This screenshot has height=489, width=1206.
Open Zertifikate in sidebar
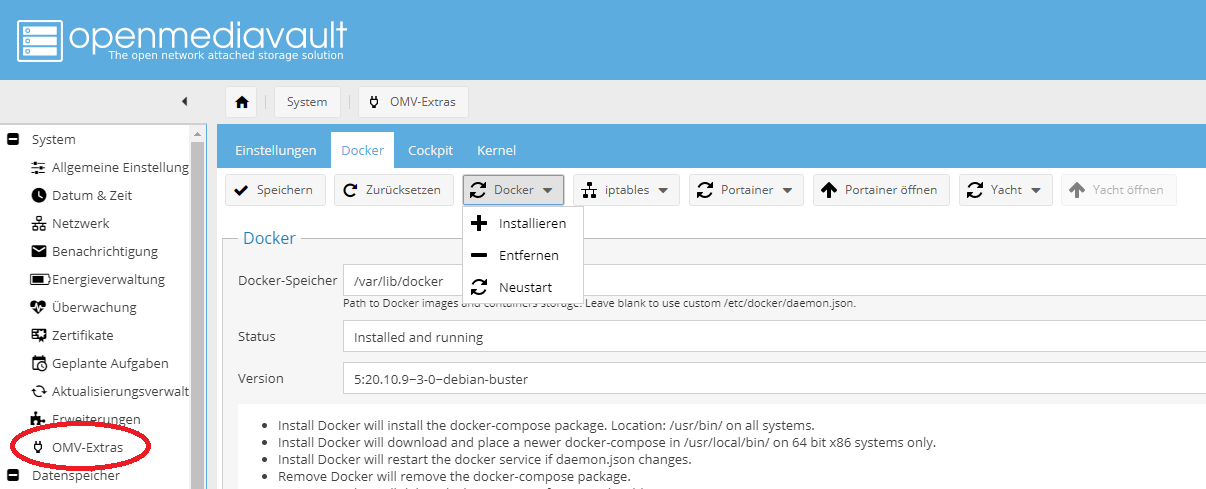click(83, 335)
